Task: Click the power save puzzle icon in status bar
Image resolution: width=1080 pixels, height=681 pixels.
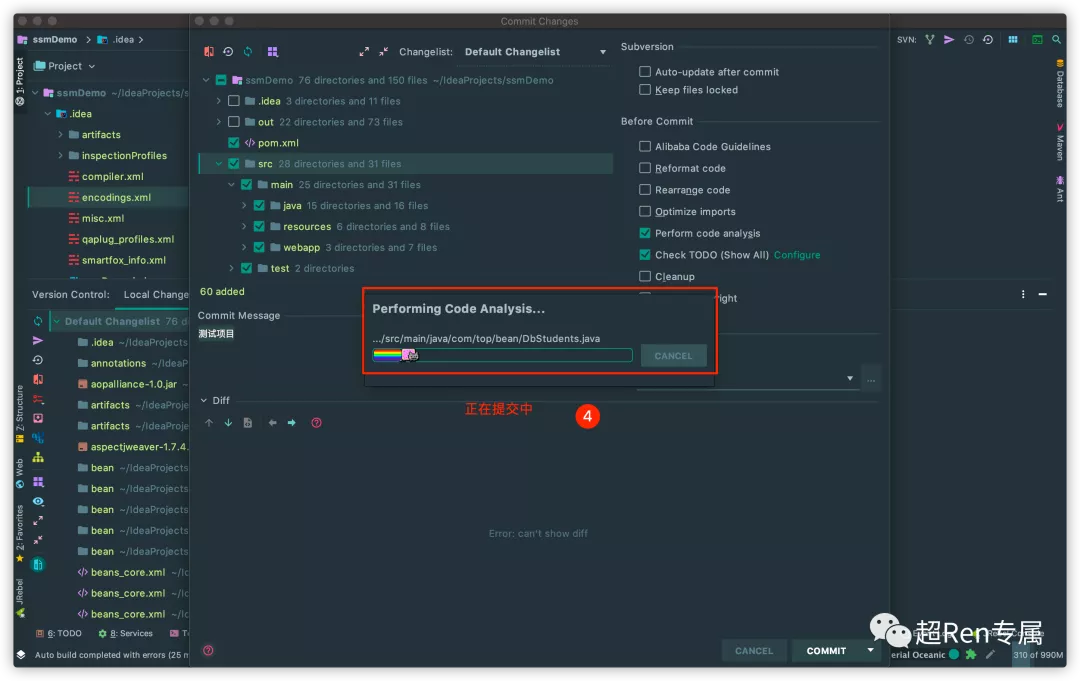Action: 970,654
